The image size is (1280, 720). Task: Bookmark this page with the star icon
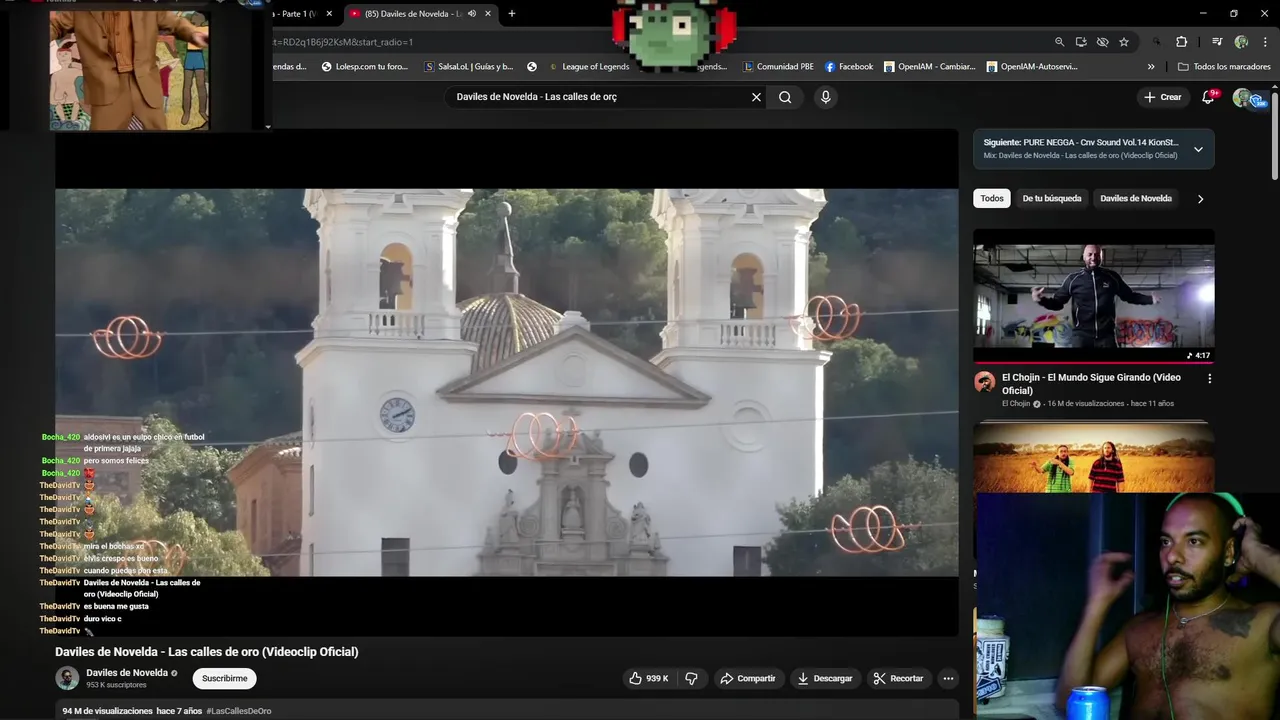coord(1124,42)
